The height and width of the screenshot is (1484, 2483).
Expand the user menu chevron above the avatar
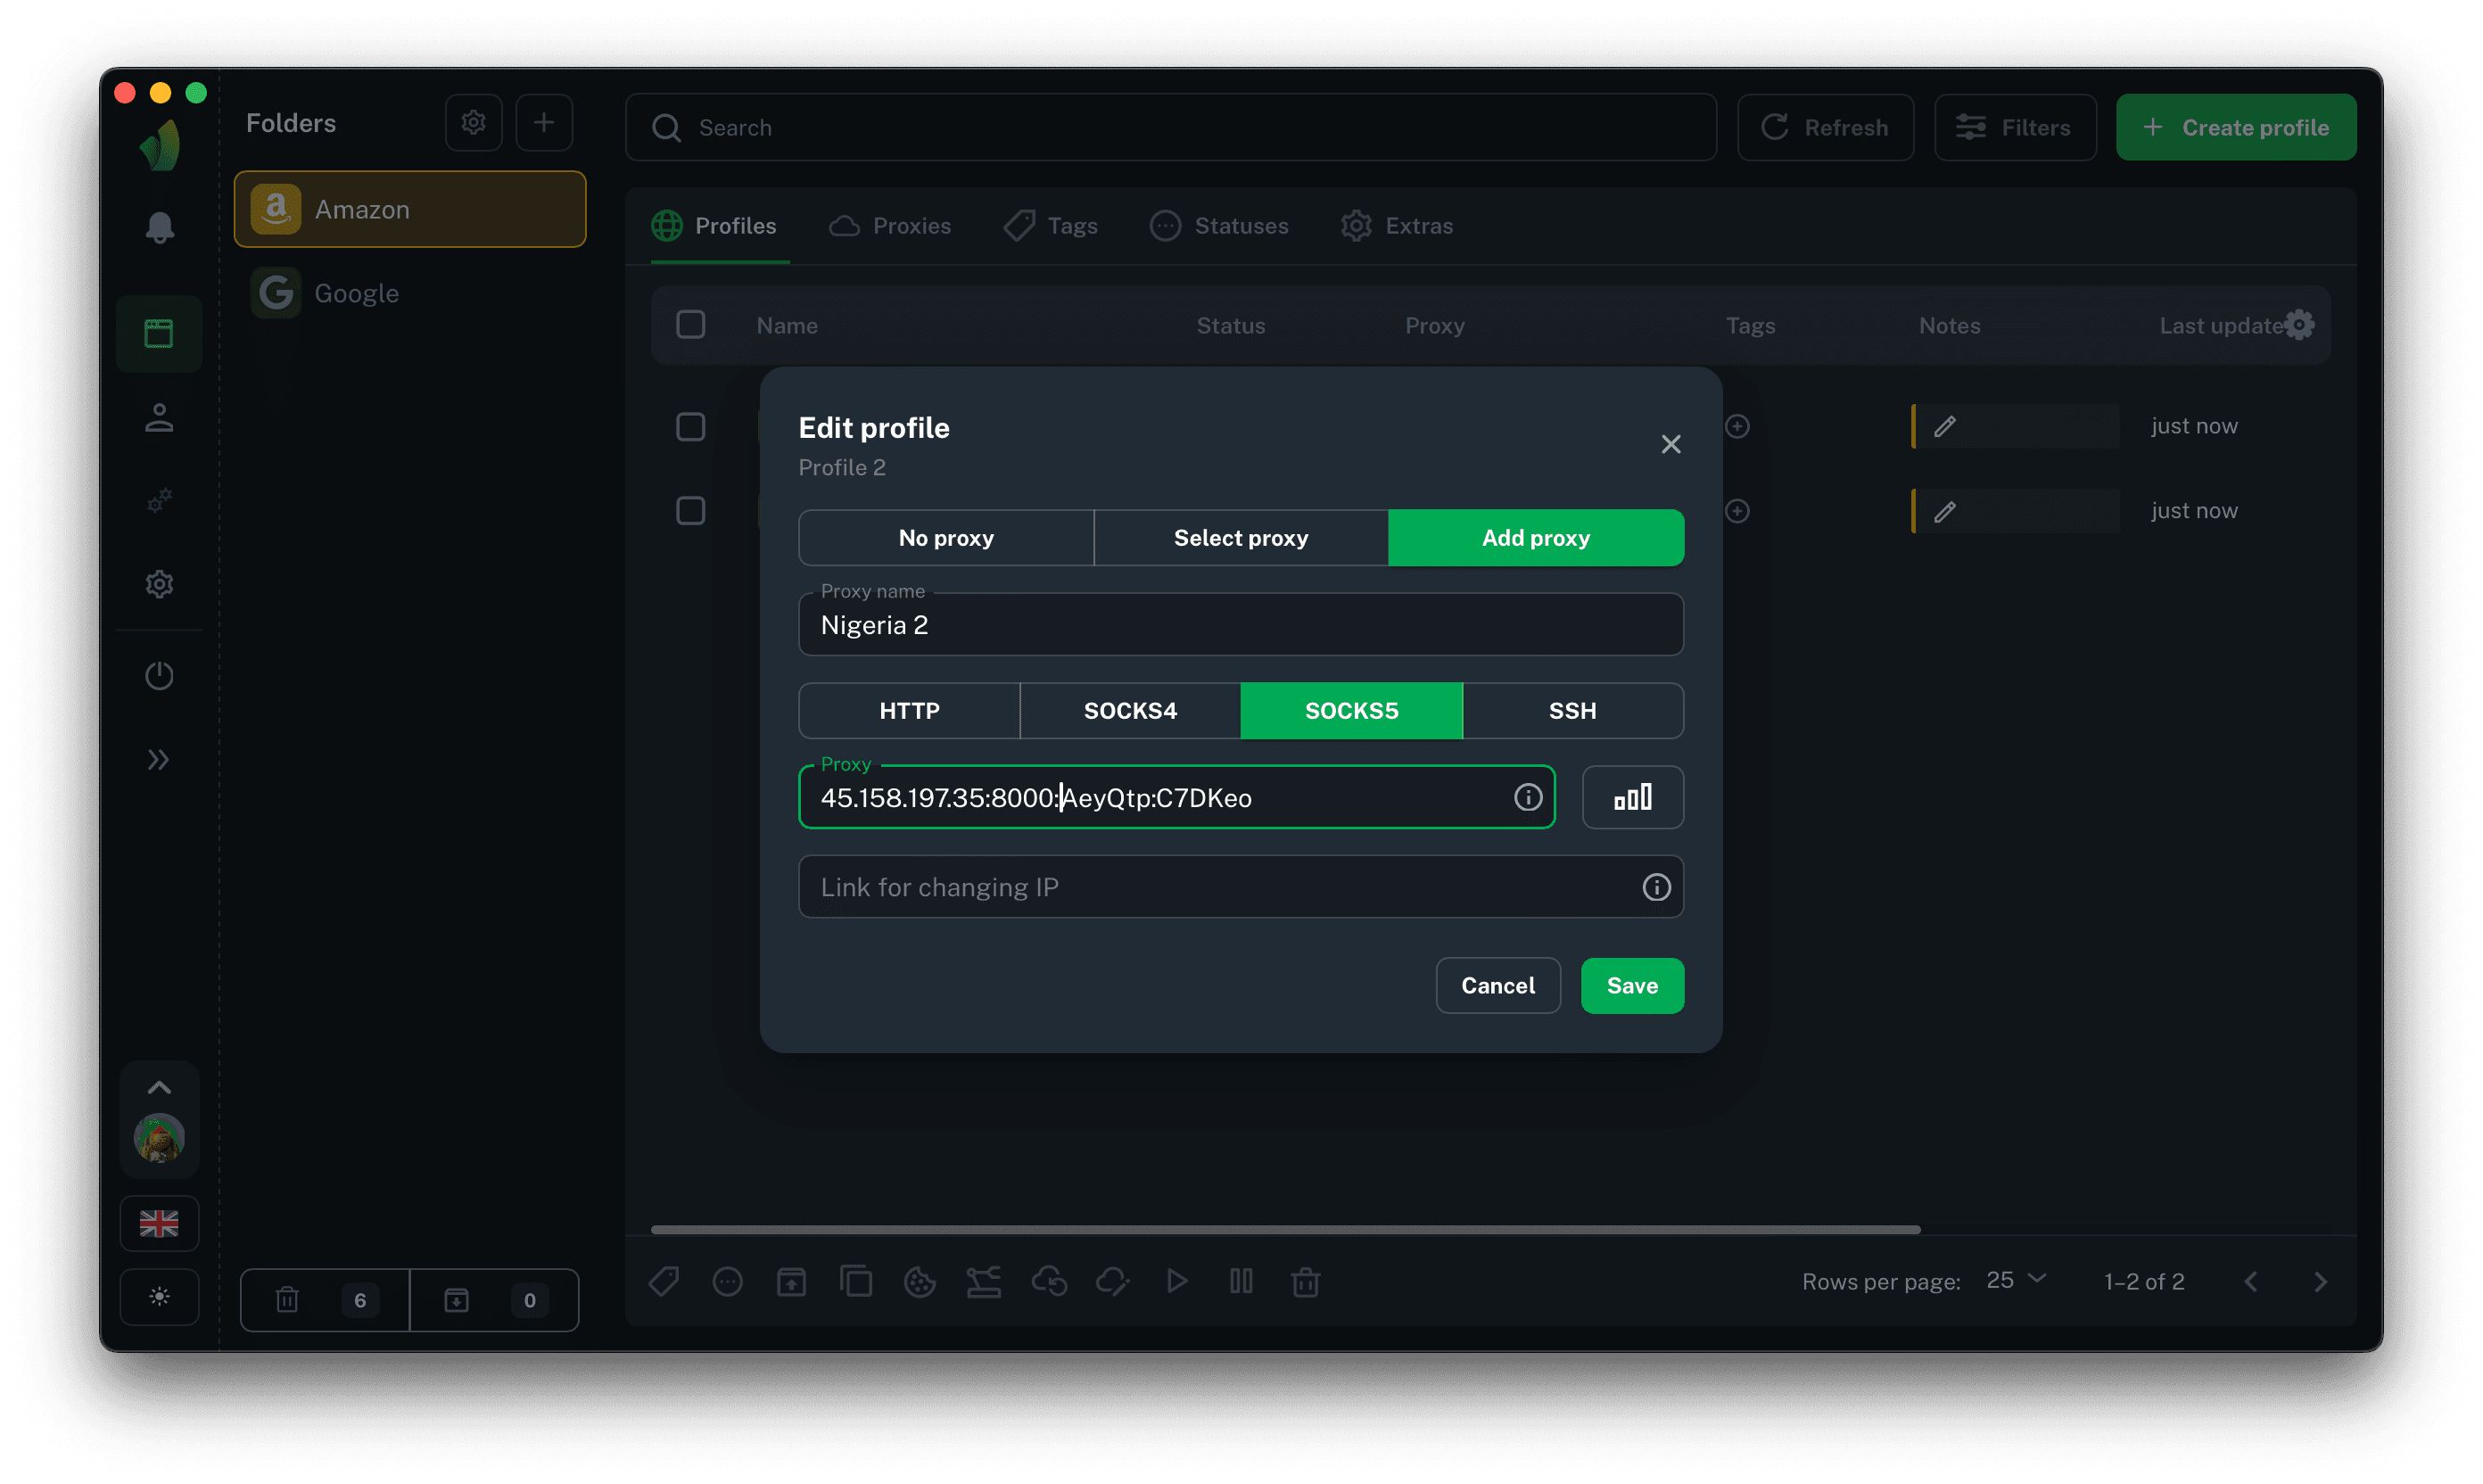click(159, 1088)
